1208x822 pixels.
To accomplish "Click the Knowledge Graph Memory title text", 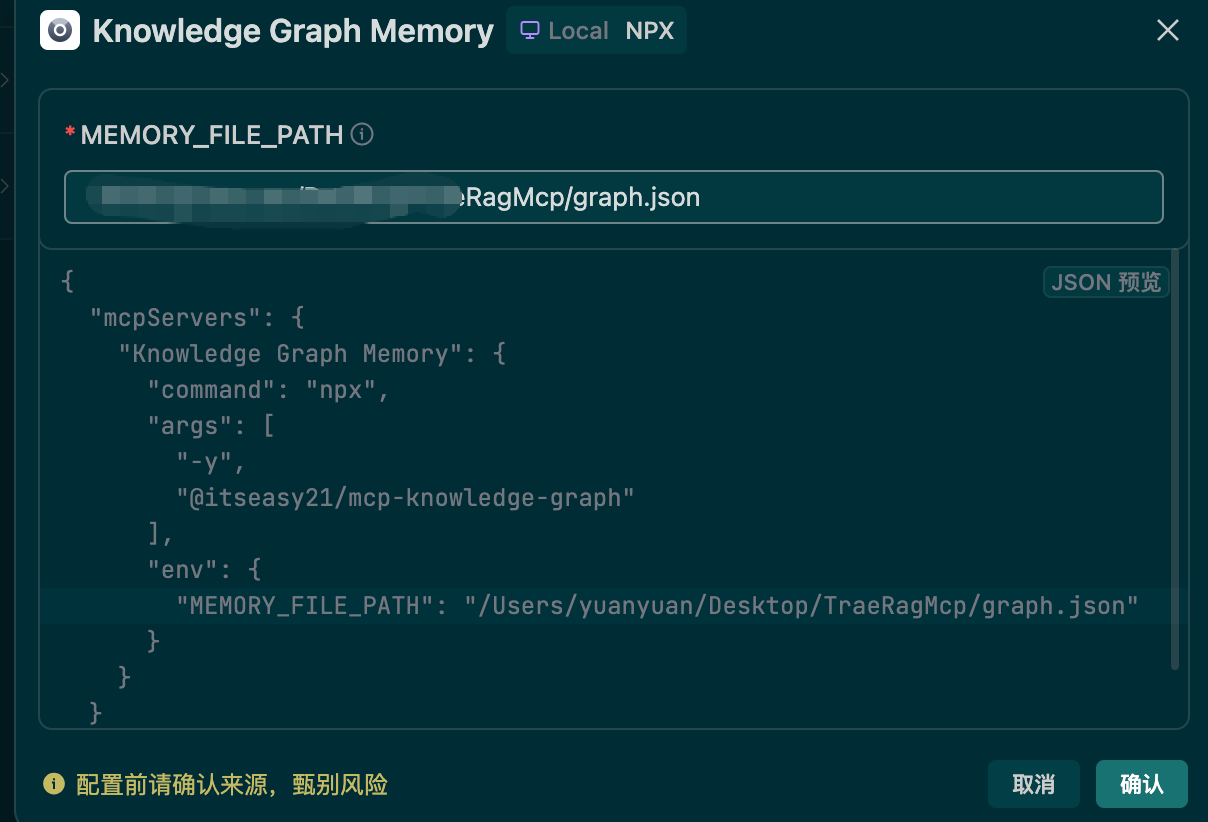I will click(293, 31).
